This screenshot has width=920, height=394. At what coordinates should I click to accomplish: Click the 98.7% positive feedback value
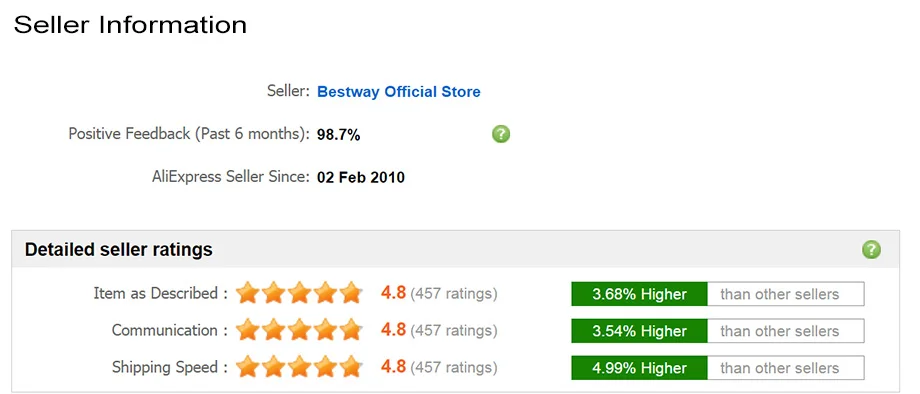[x=339, y=135]
